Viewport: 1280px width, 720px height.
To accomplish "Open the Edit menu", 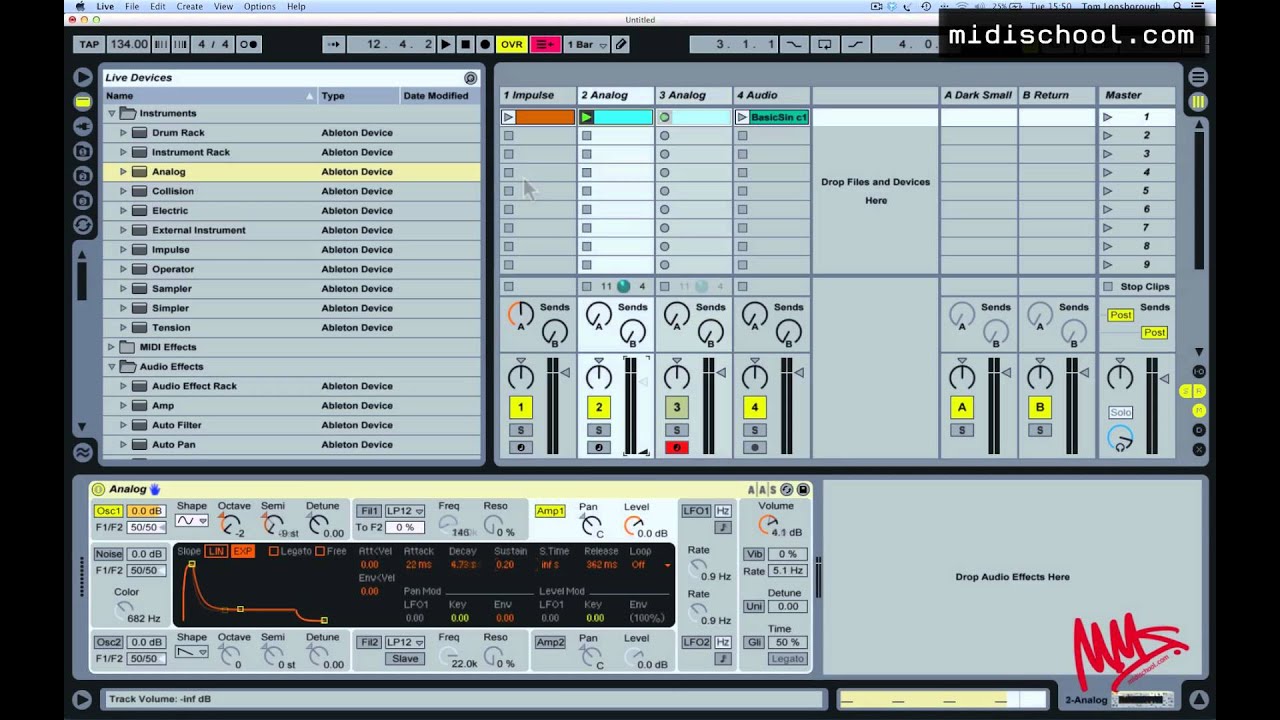I will [x=158, y=6].
